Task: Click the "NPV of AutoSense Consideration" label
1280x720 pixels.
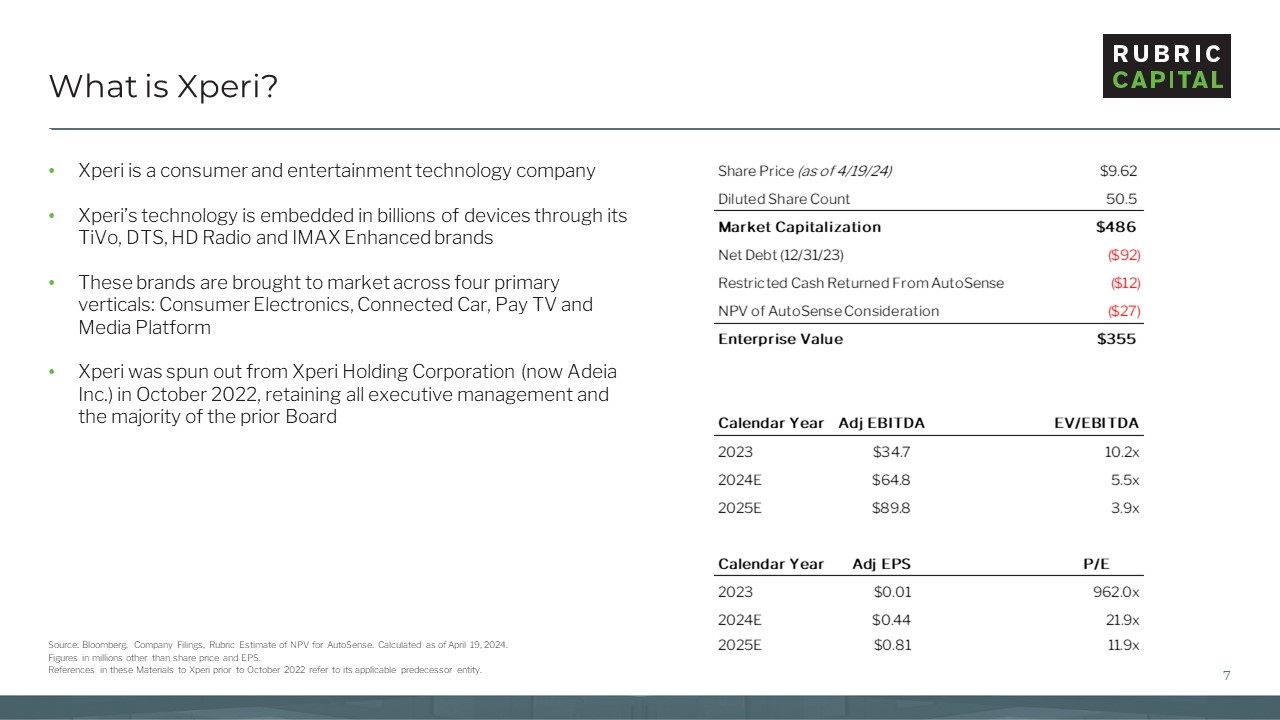Action: pyautogui.click(x=829, y=311)
